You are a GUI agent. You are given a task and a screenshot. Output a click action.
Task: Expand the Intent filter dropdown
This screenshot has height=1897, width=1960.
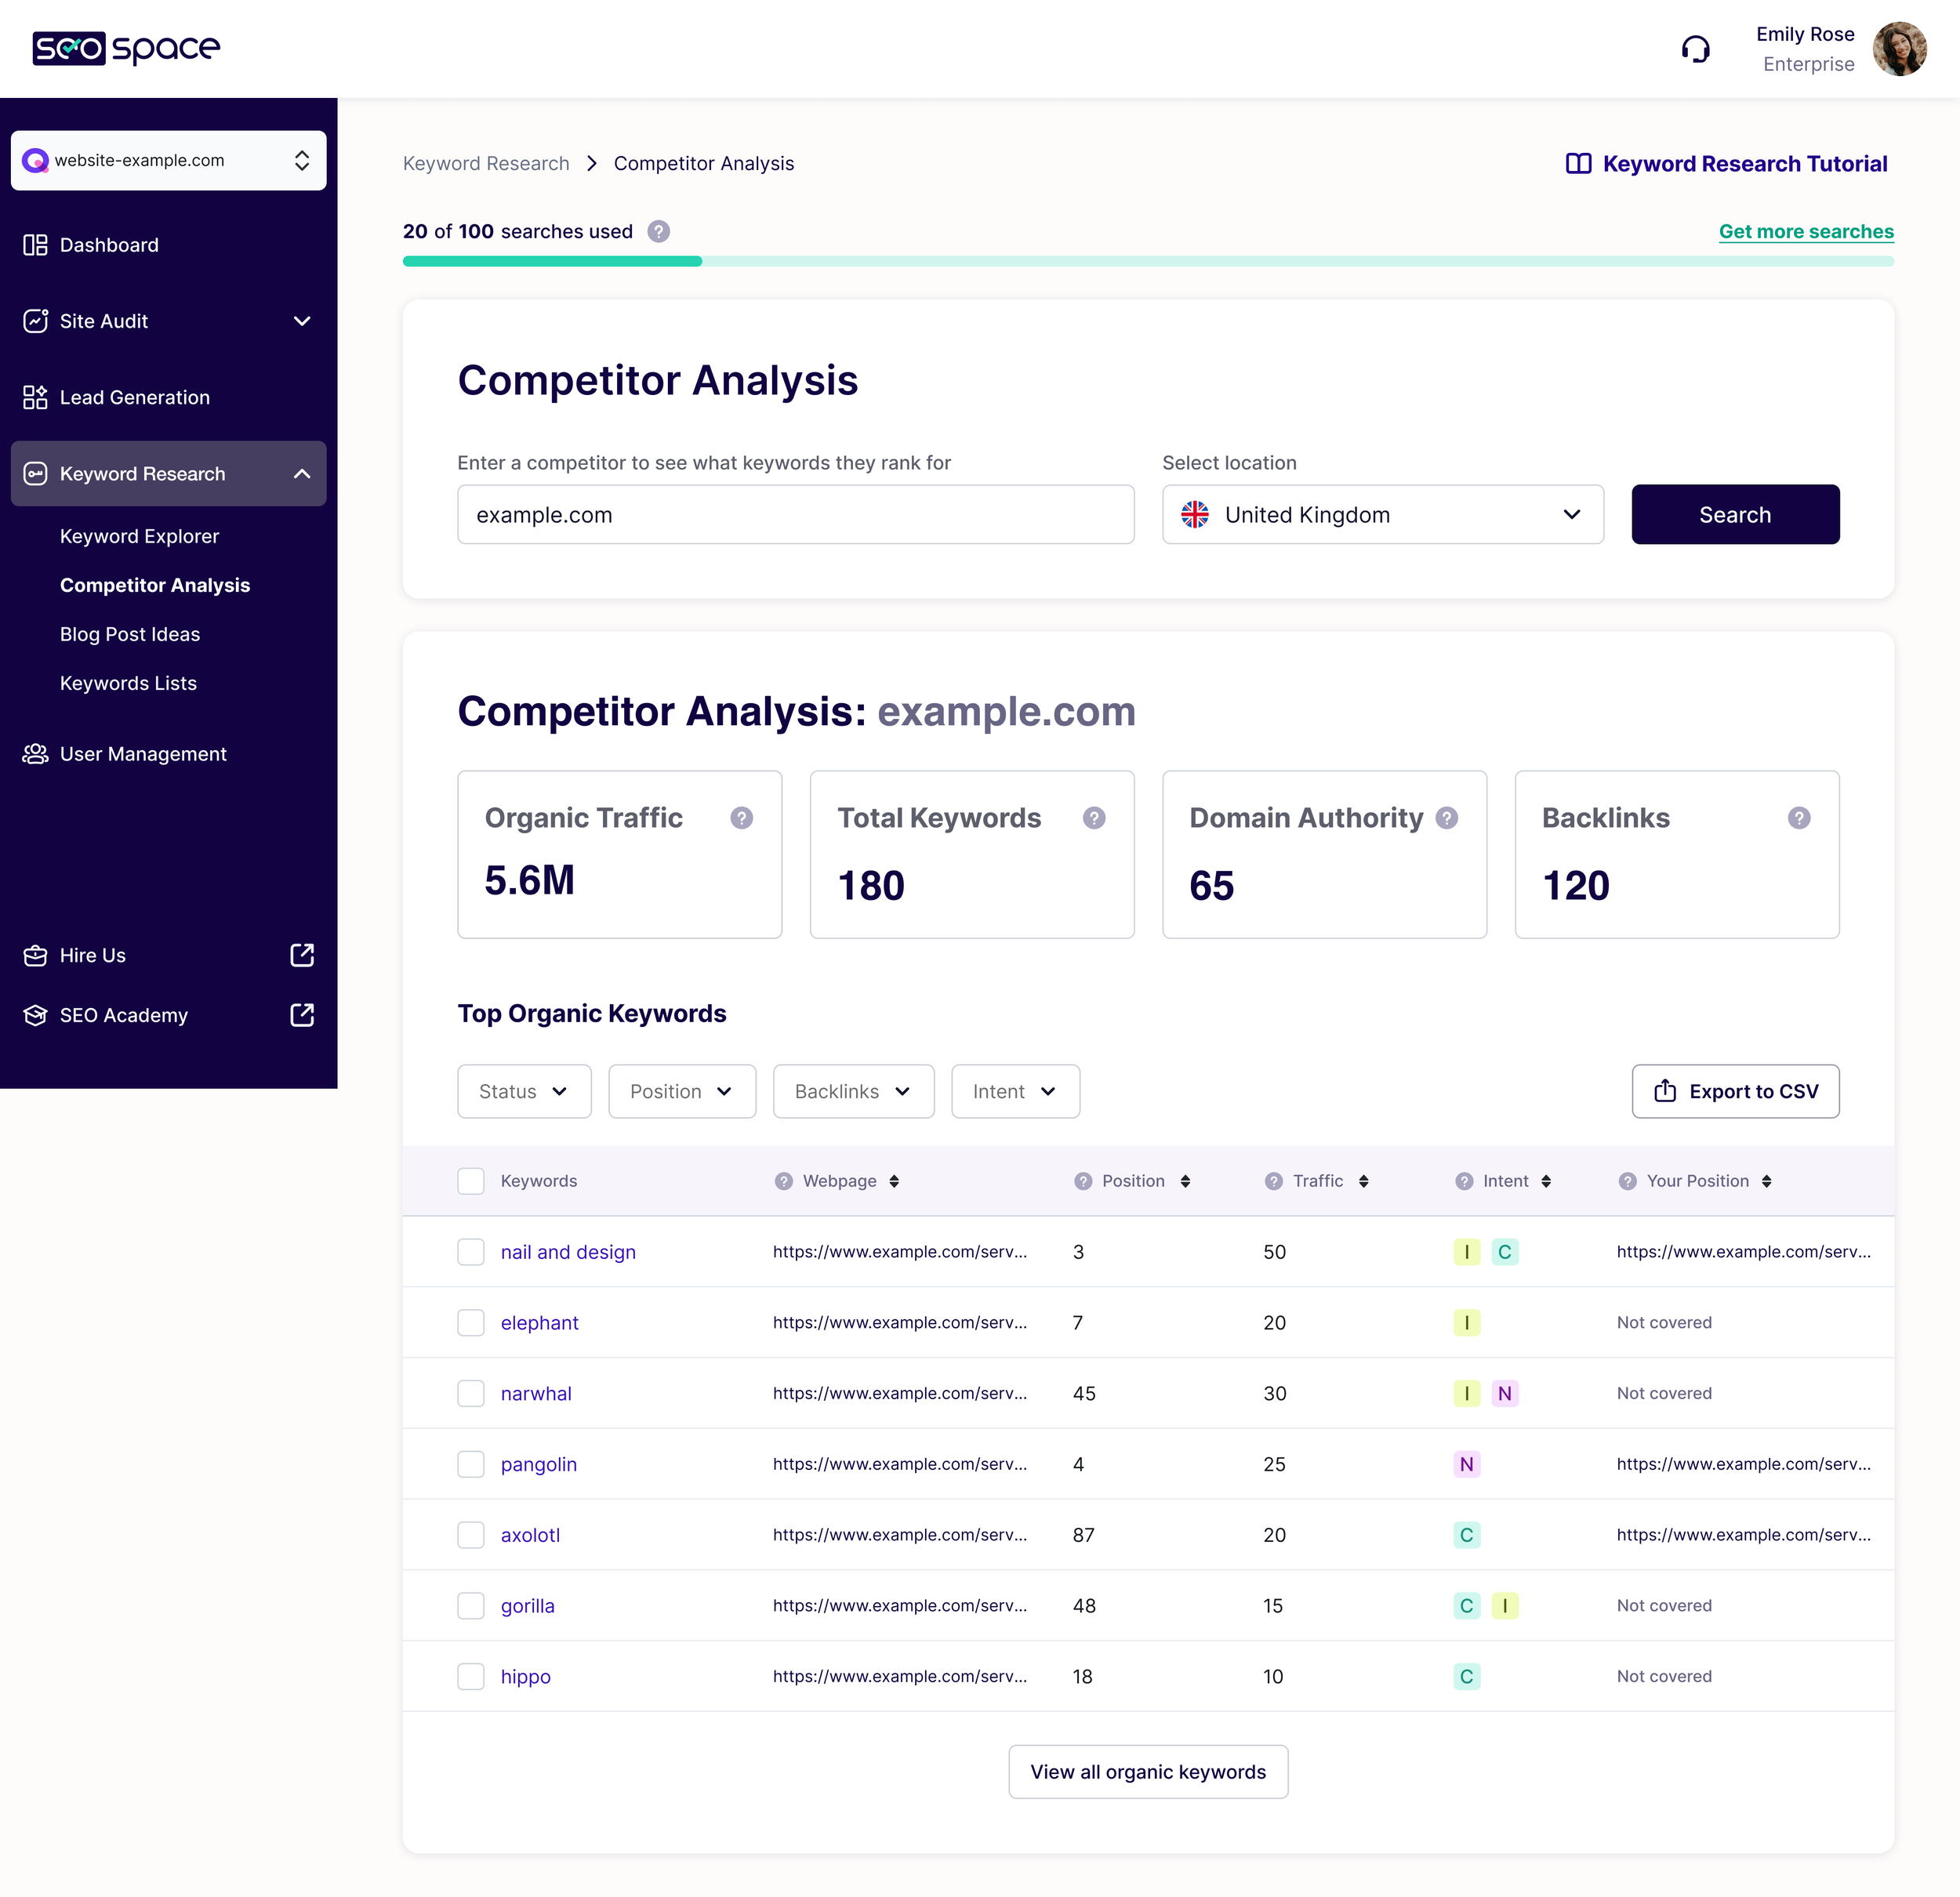tap(1015, 1091)
